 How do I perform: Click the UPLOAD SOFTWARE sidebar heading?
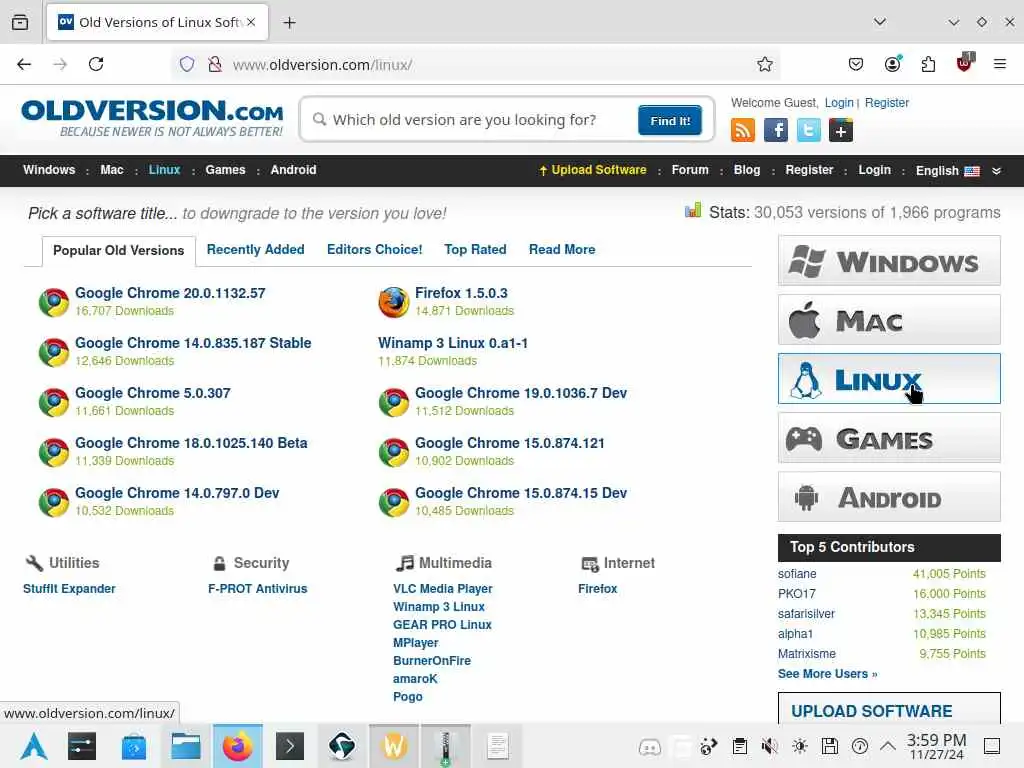coord(871,711)
